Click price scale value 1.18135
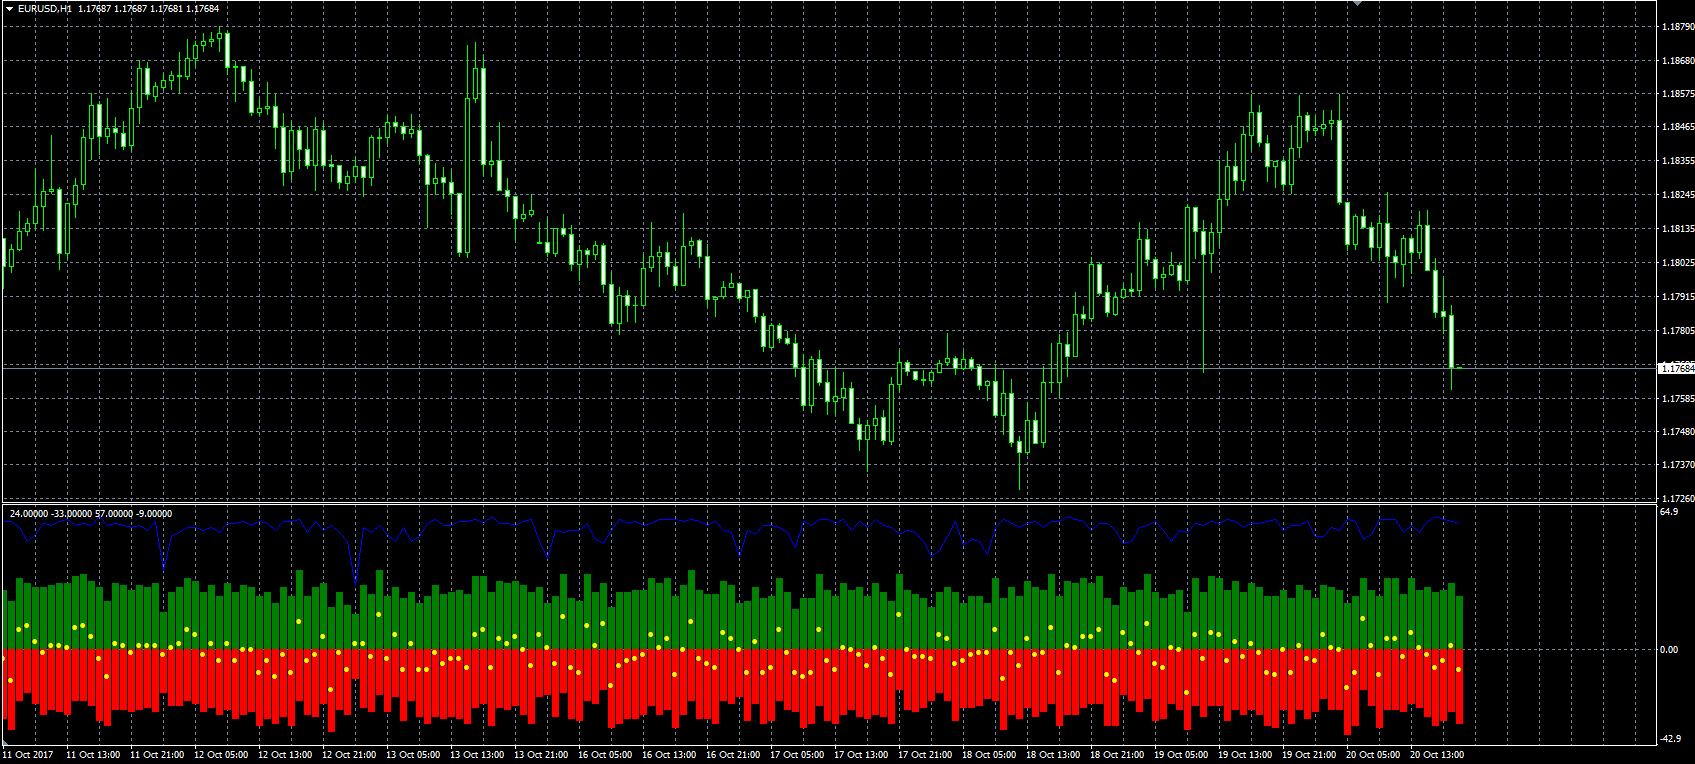 (1677, 229)
